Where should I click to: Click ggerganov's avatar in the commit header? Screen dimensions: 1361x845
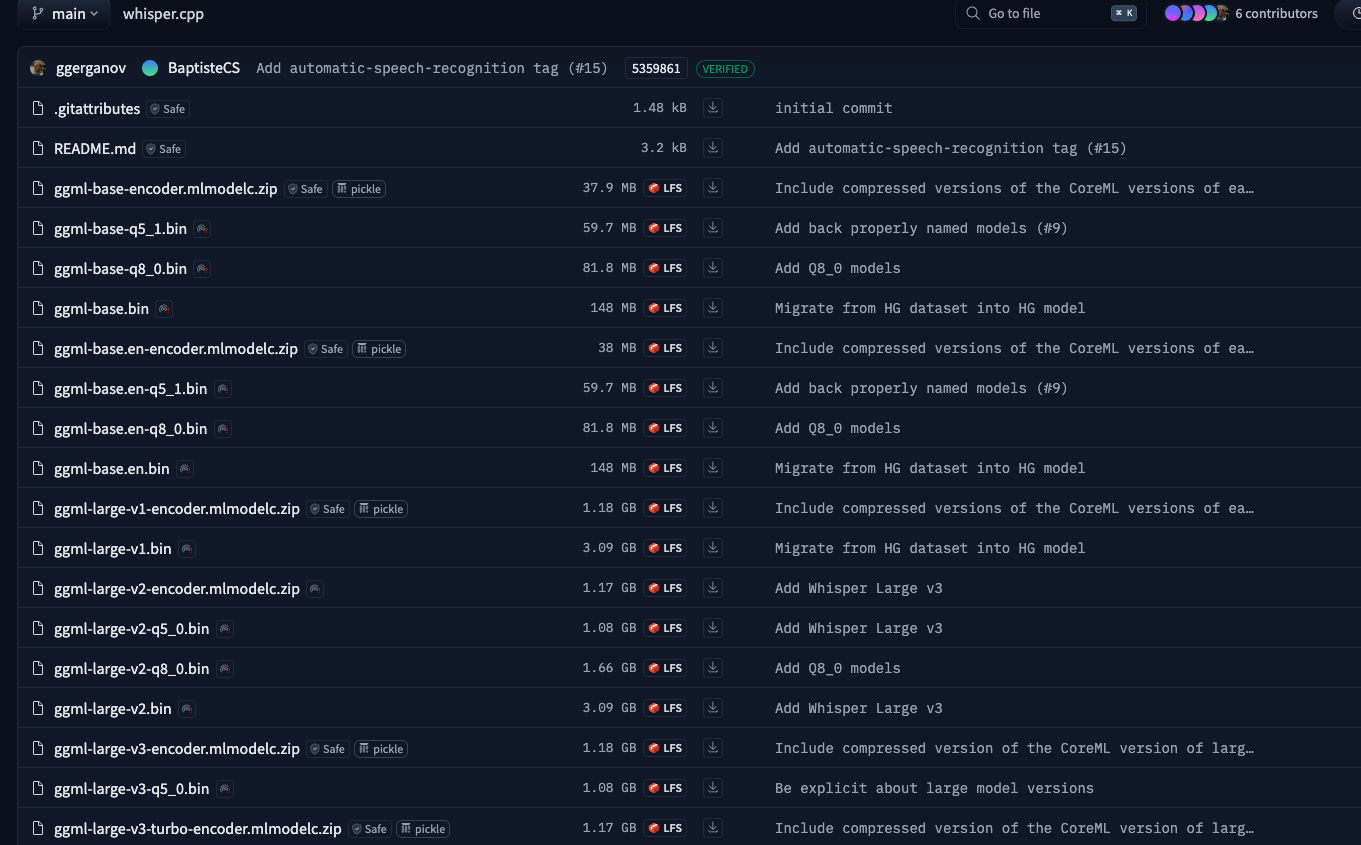pyautogui.click(x=38, y=68)
